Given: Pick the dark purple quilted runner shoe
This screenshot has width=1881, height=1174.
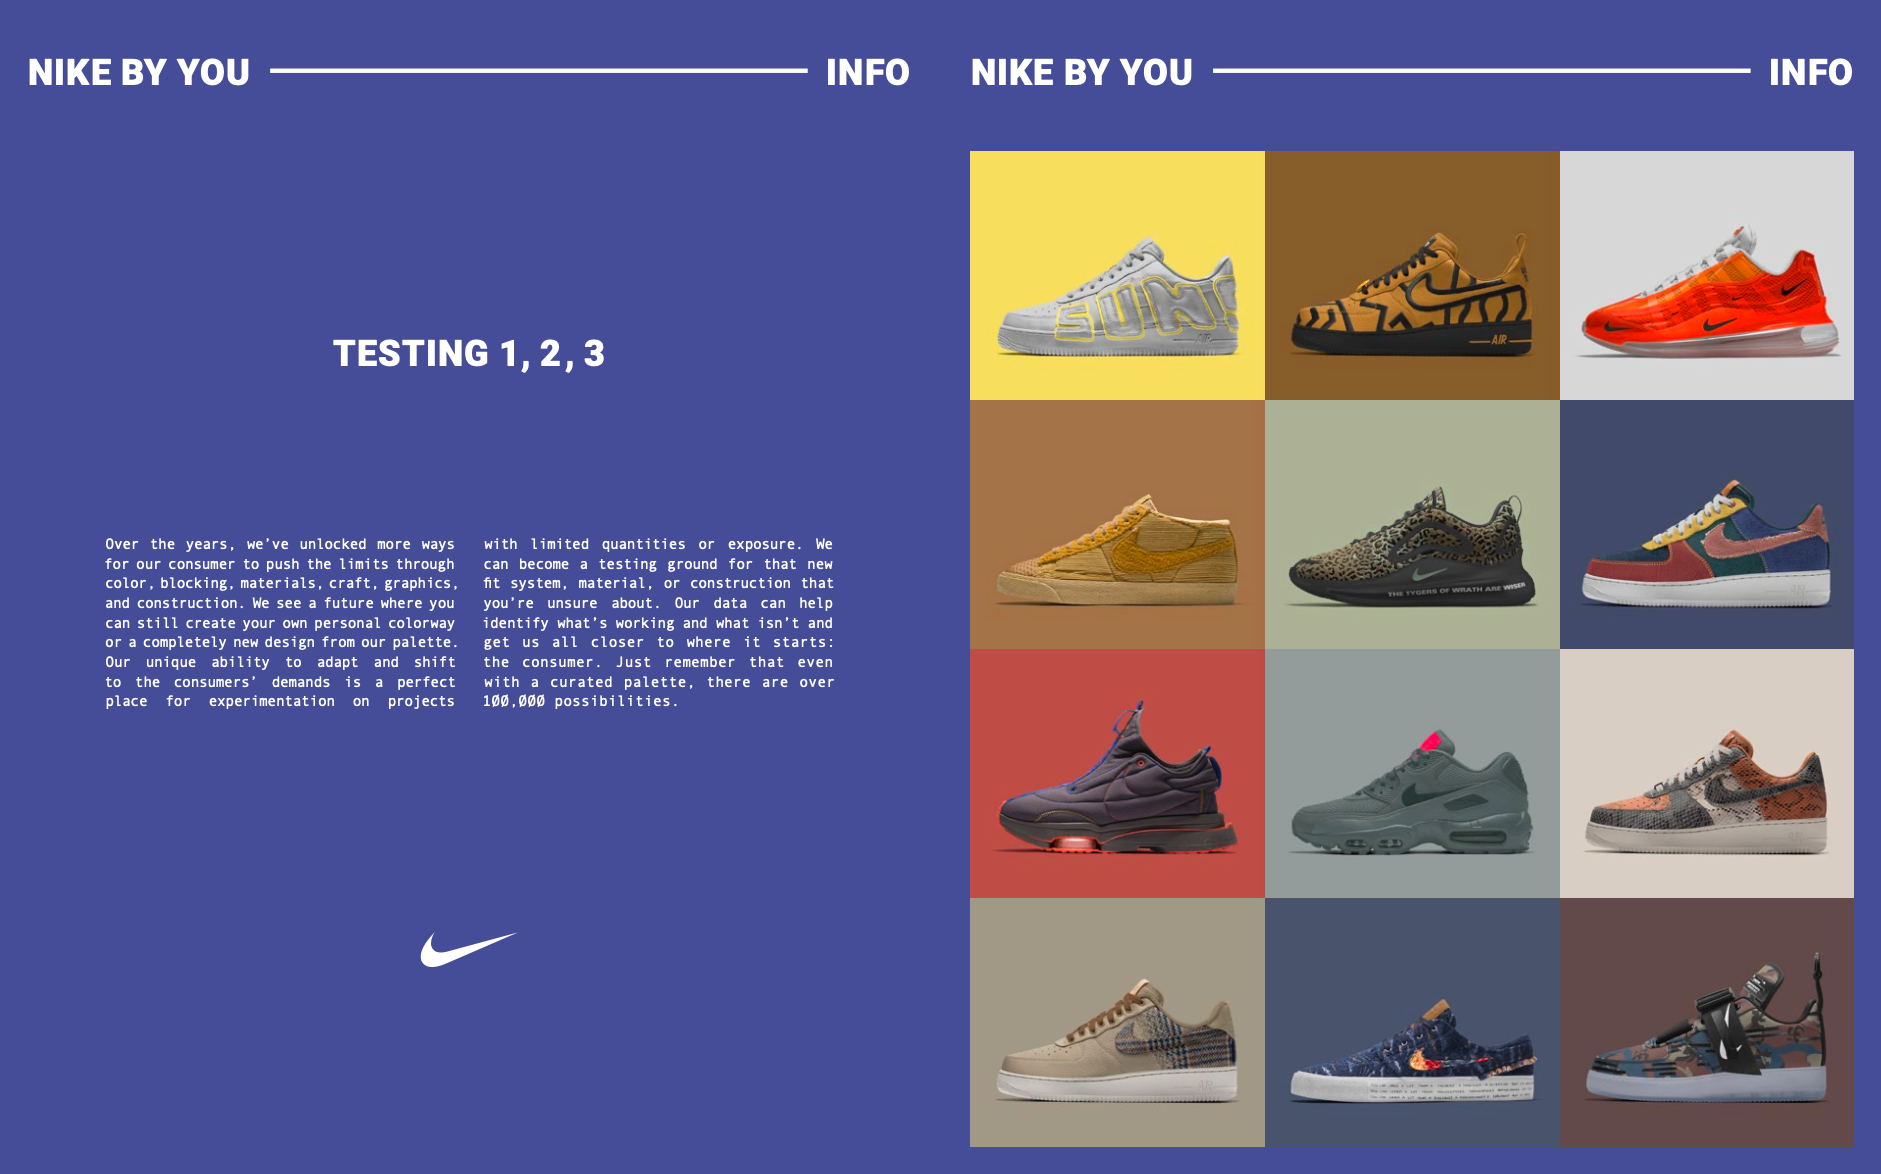Looking at the screenshot, I should coord(1117,773).
